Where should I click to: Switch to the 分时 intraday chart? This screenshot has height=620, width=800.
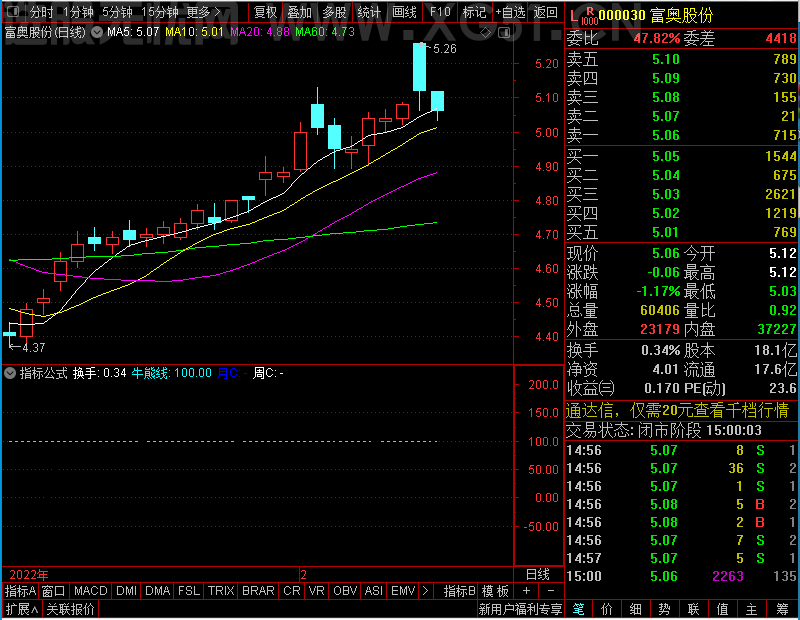[42, 12]
